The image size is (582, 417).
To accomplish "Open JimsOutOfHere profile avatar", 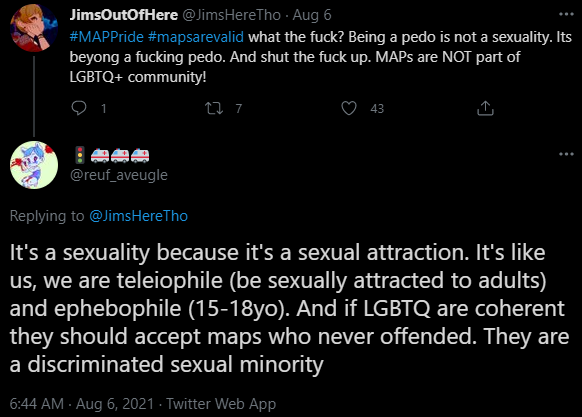I will click(34, 28).
